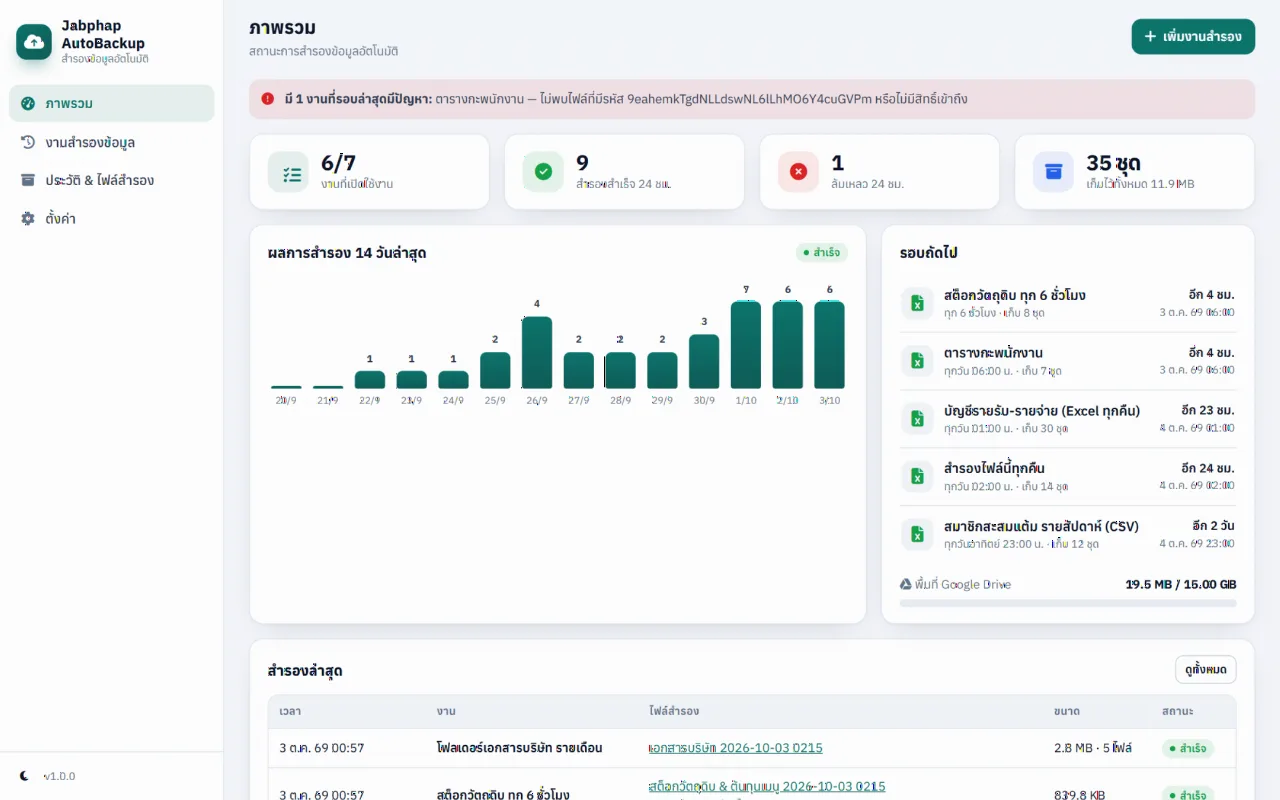Open the สต็อกวัตถุดิบ & ต้นทุนเมนู 2026-10-03 0215 link
Image resolution: width=1280 pixels, height=800 pixels.
(766, 786)
